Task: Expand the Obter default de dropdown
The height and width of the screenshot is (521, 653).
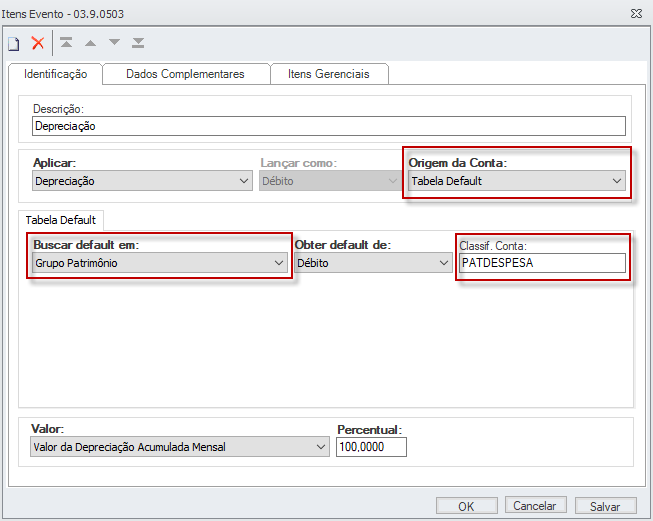Action: (x=373, y=263)
